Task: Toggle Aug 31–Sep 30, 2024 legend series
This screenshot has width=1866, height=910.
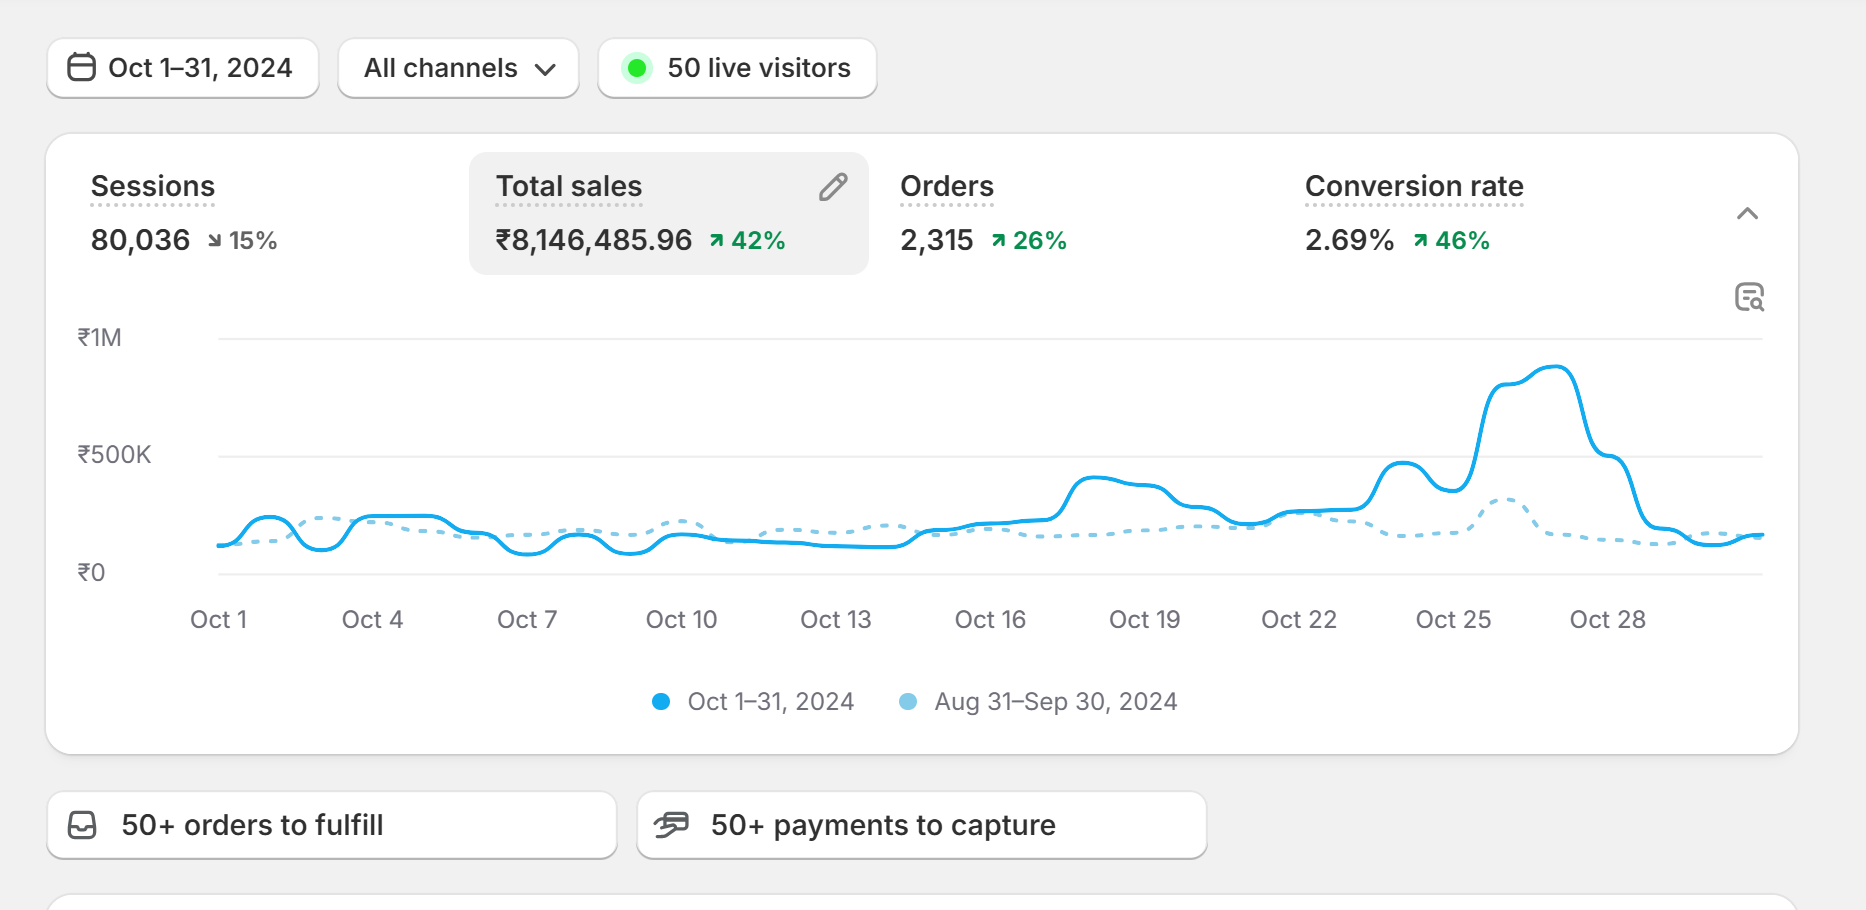Action: (x=1038, y=702)
